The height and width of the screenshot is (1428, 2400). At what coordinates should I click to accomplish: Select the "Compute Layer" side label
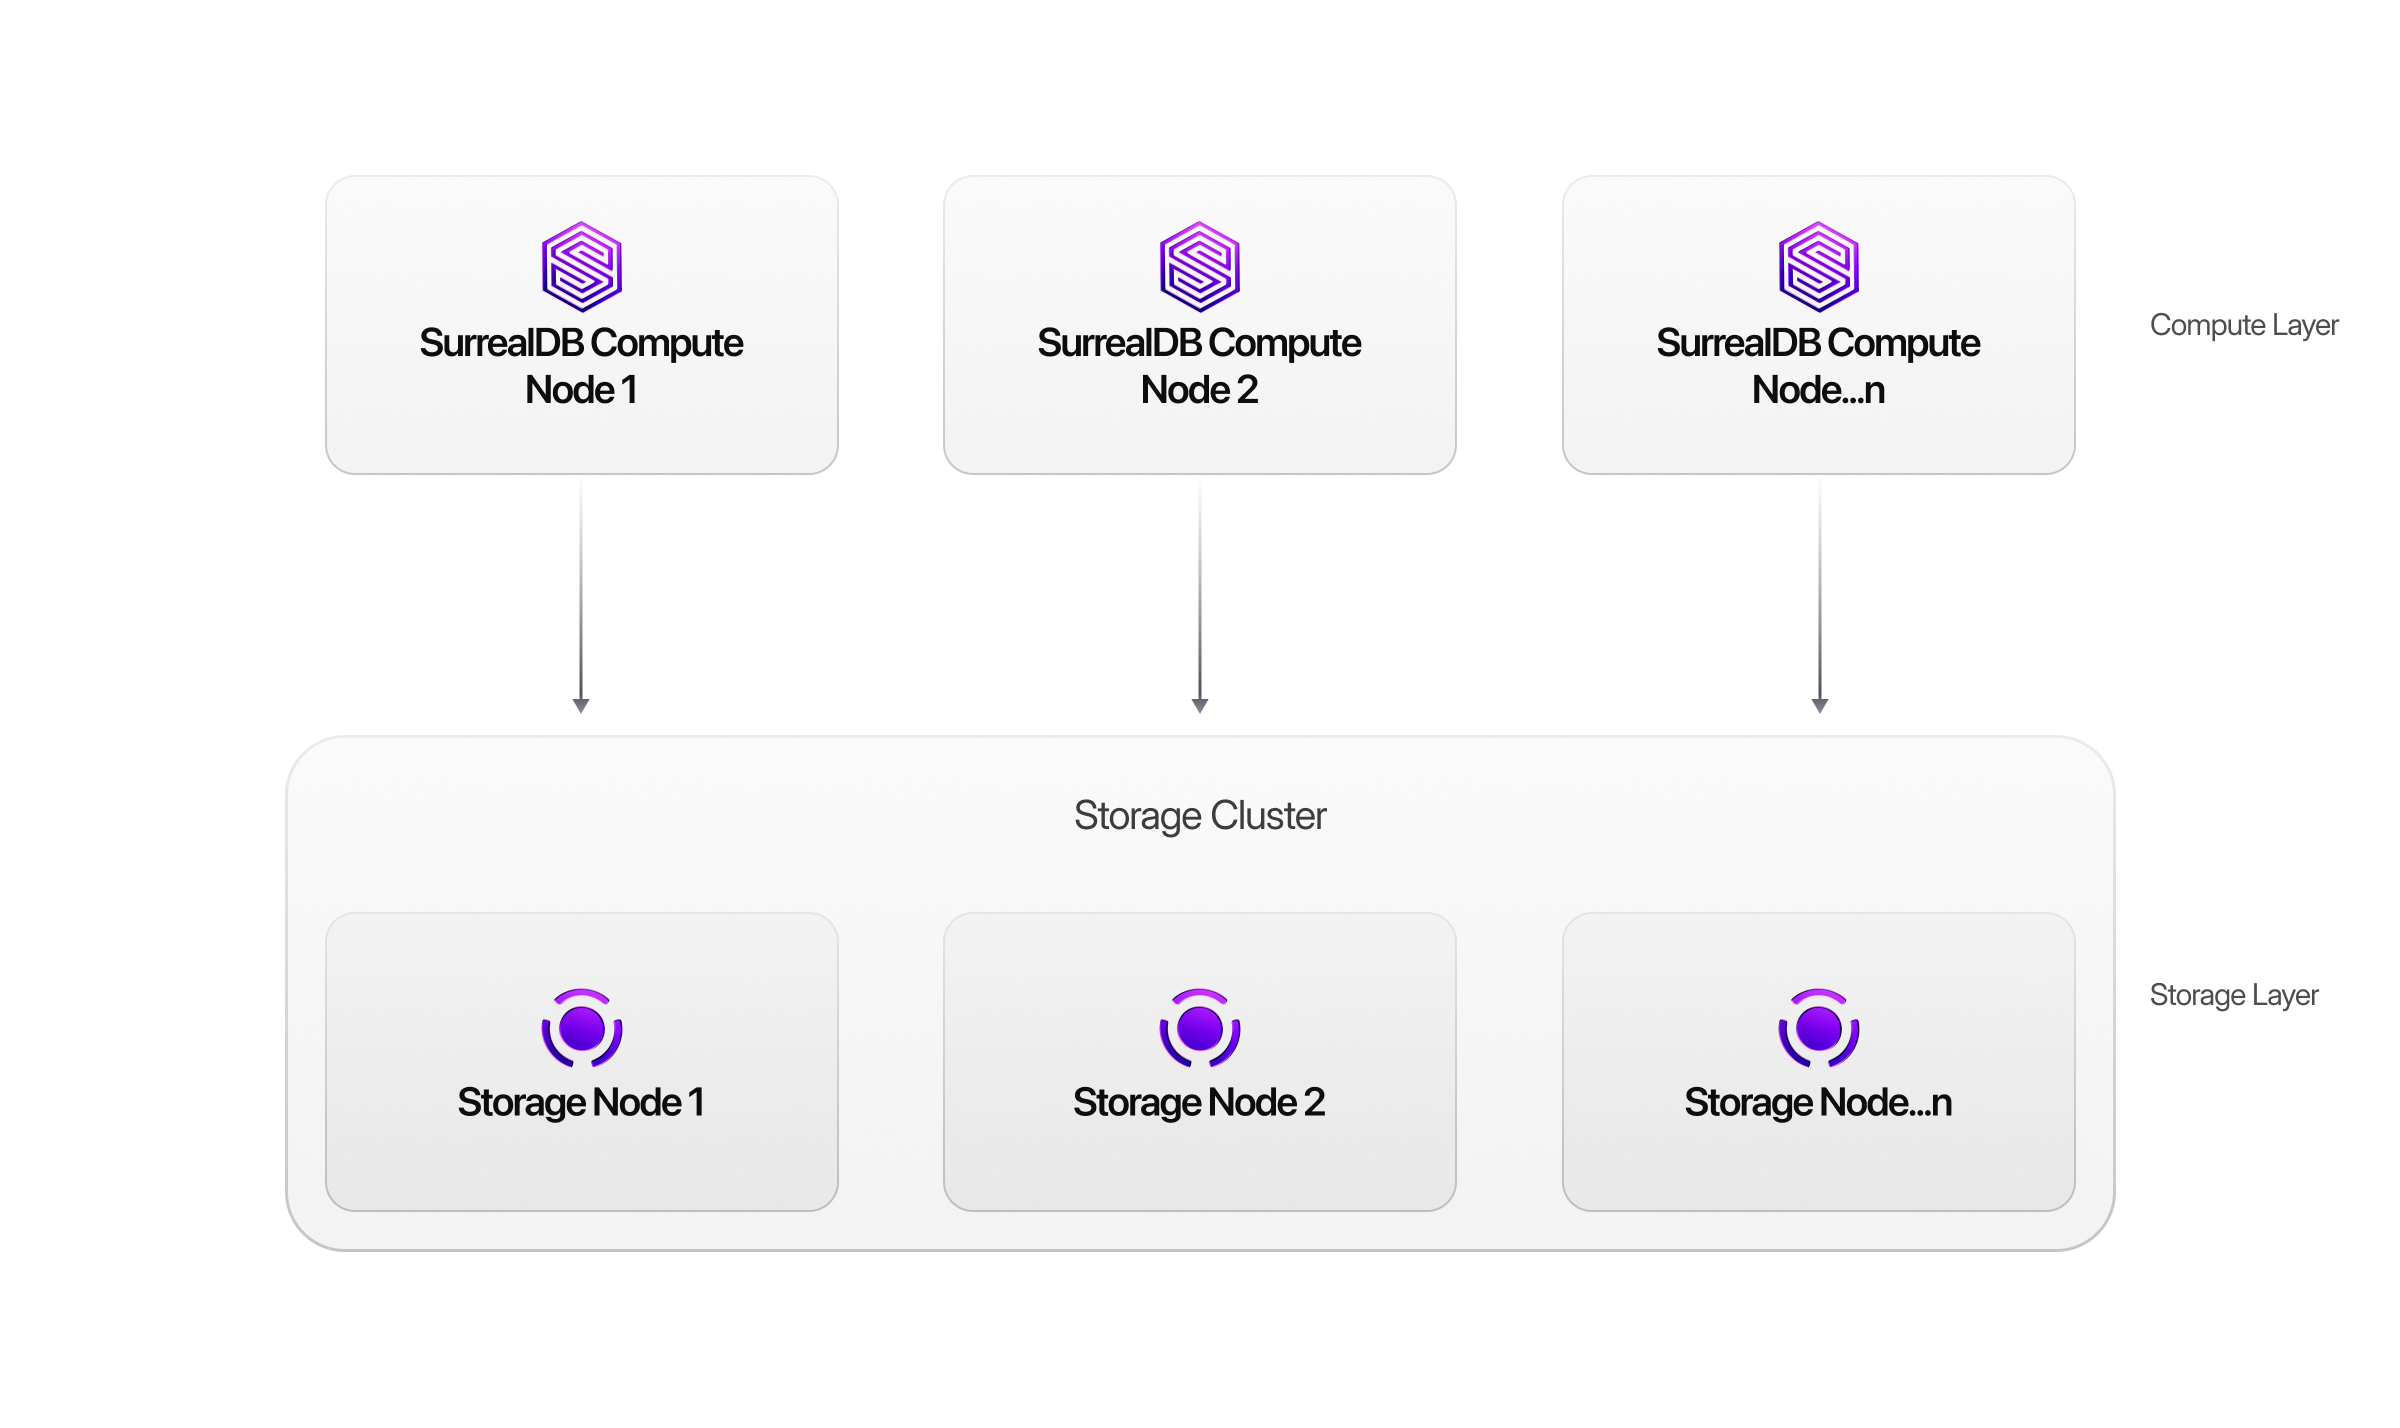point(2244,325)
